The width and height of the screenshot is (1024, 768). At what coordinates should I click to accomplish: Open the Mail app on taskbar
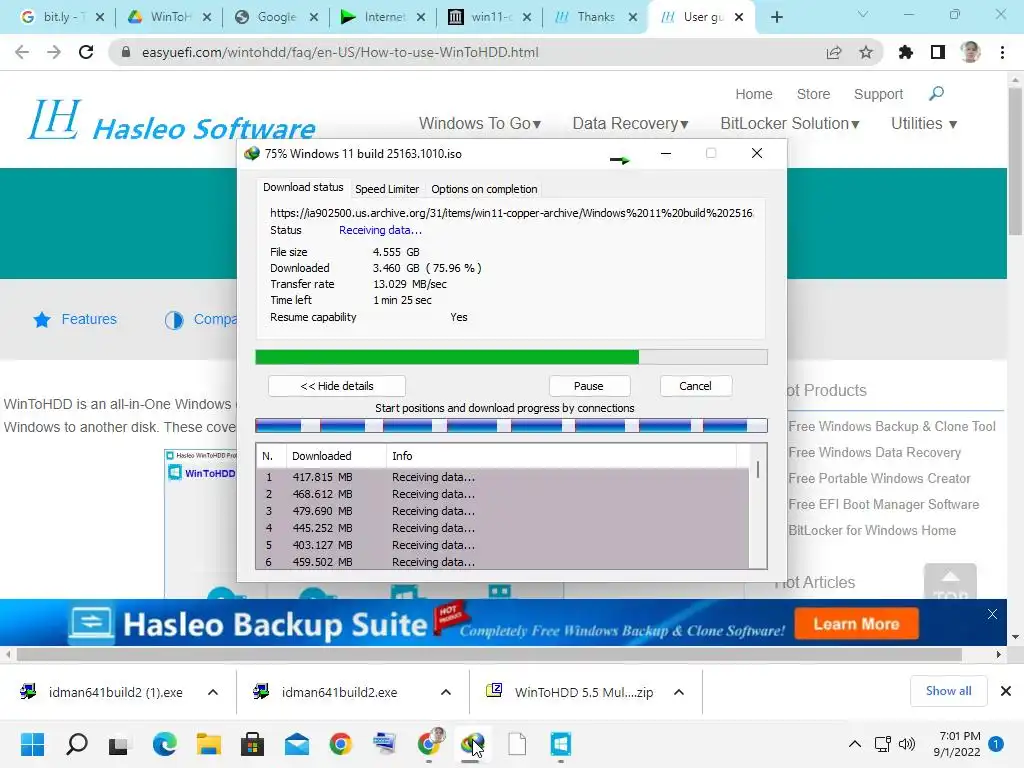(x=296, y=744)
